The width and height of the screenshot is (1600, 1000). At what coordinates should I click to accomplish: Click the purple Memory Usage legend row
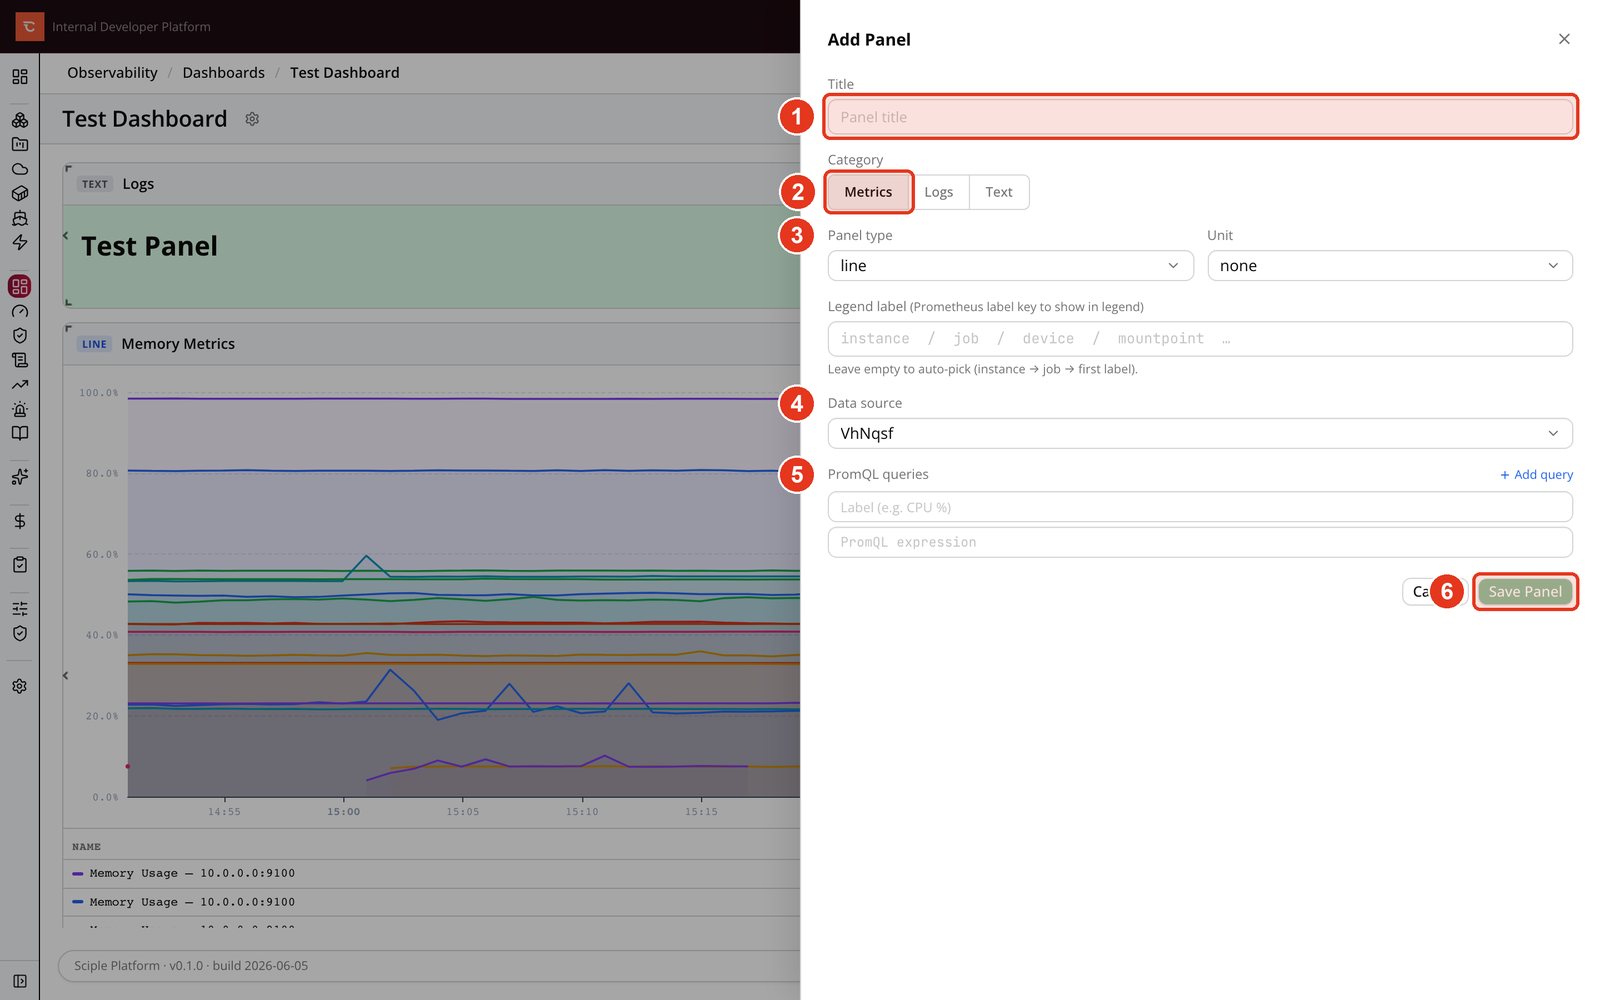click(x=432, y=874)
